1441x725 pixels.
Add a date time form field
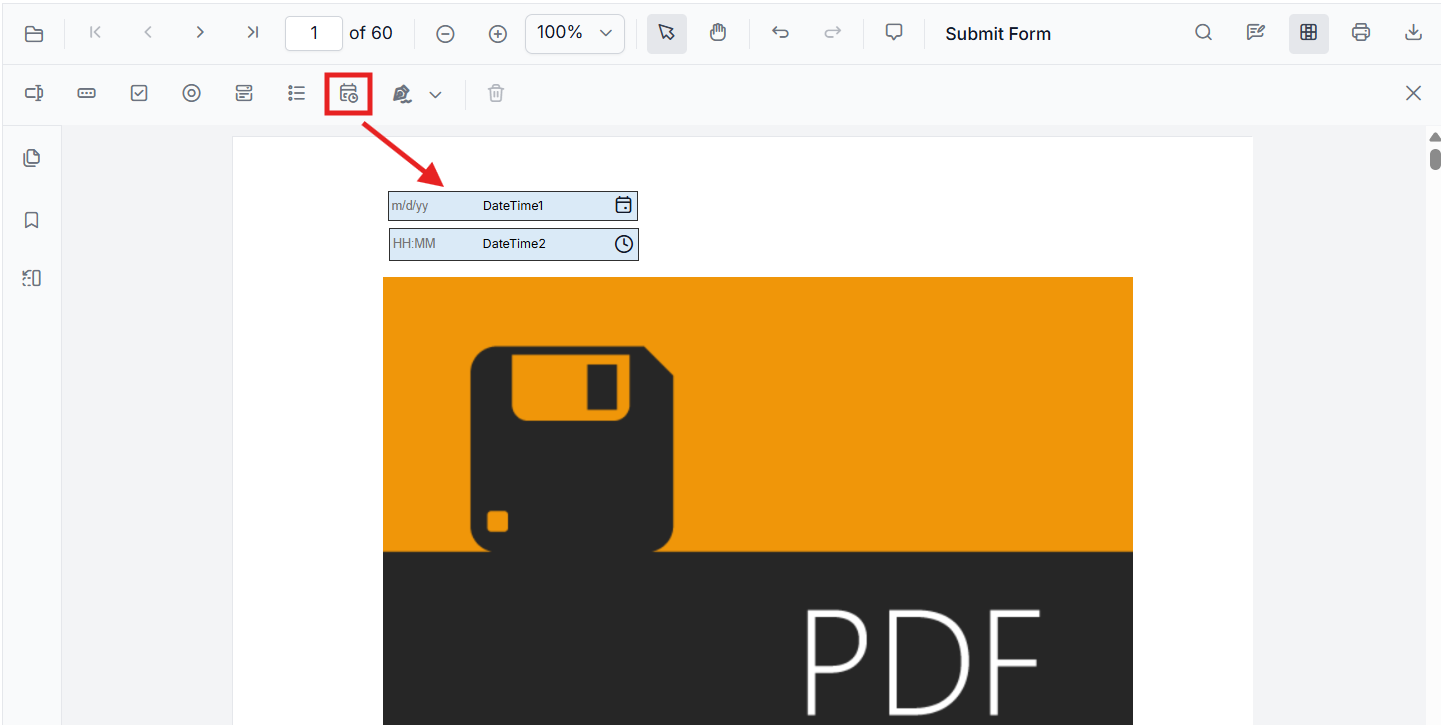tap(348, 94)
